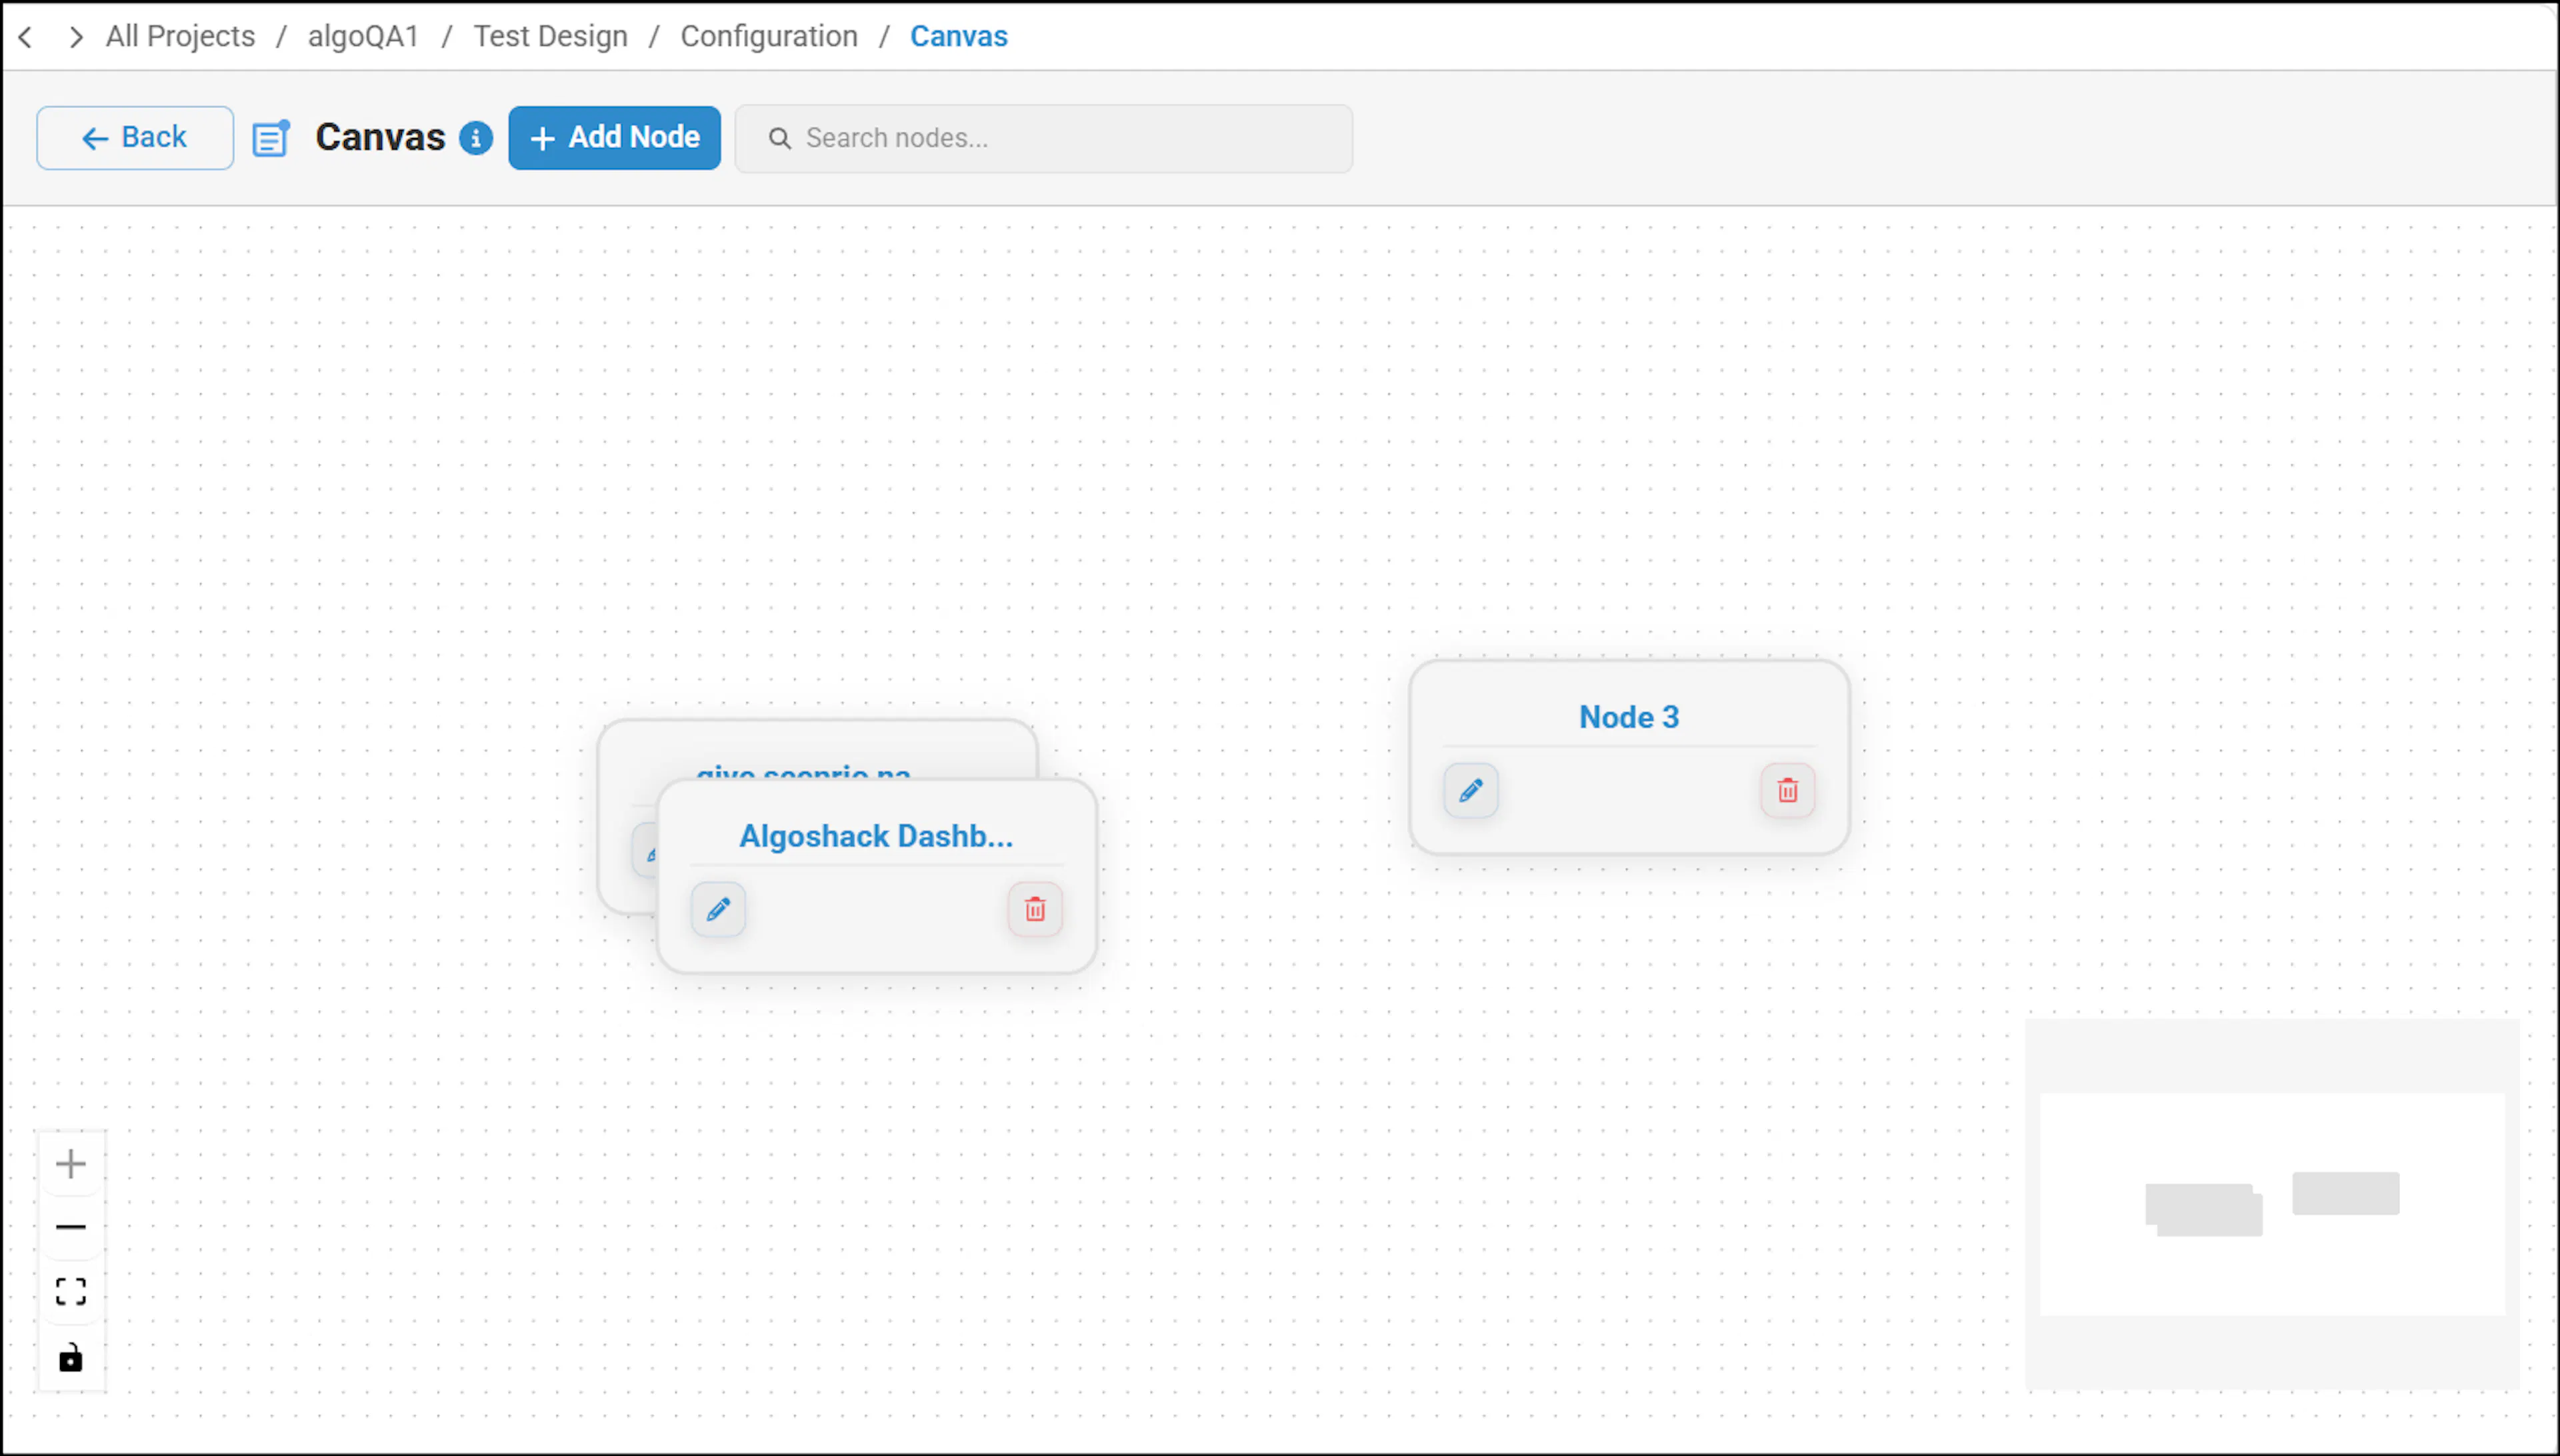
Task: Go to algoQA1 breadcrumb link
Action: point(364,36)
